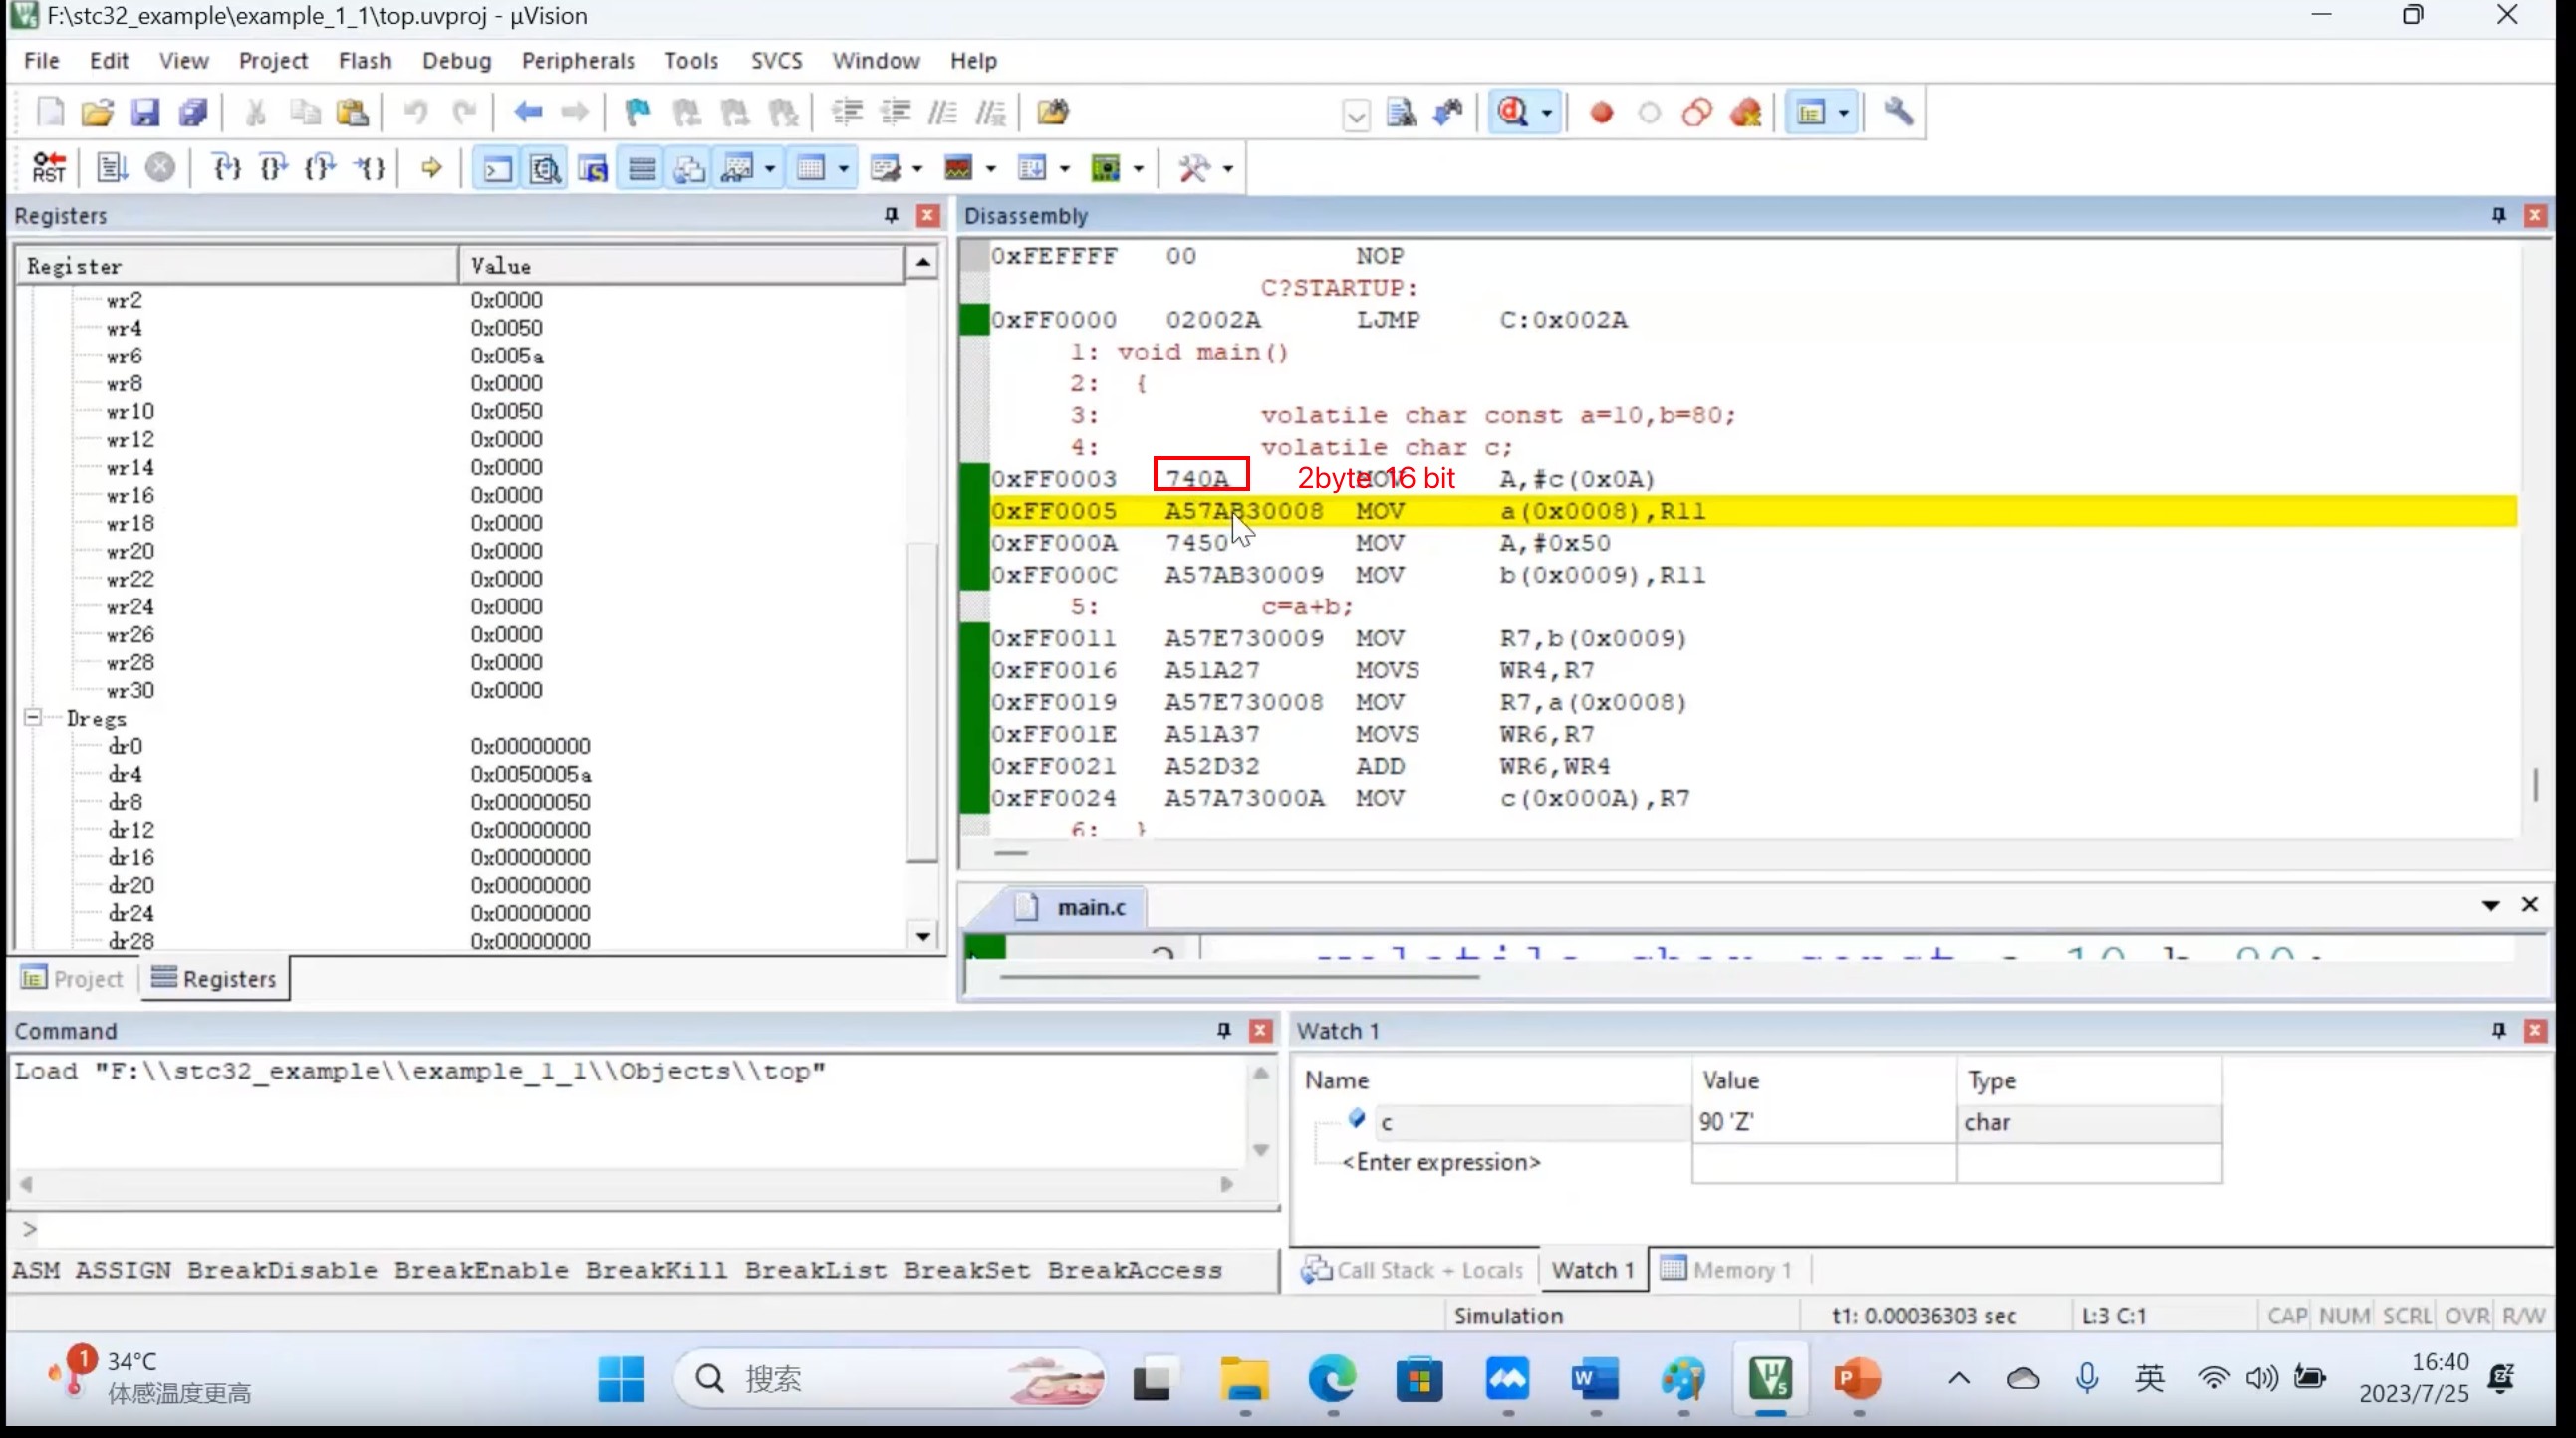Open the Debug menu
Image resolution: width=2576 pixels, height=1438 pixels.
pos(456,60)
